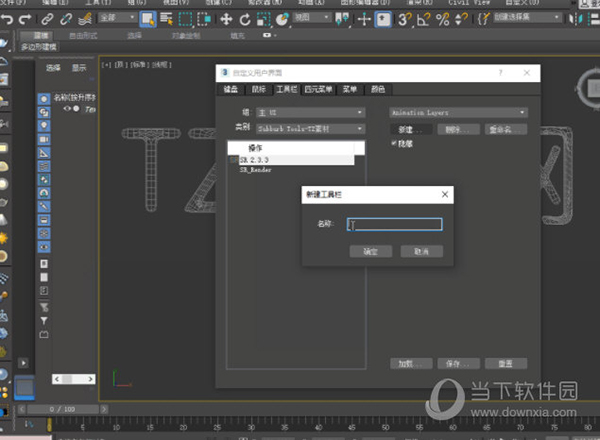Toggle the Keyboard Shortcut Override icon

tap(383, 19)
